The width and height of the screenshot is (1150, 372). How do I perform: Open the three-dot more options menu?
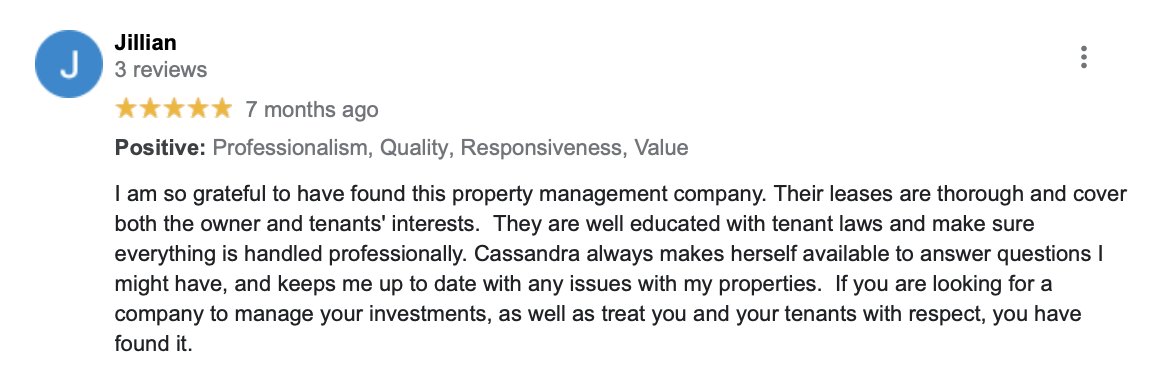[1083, 57]
